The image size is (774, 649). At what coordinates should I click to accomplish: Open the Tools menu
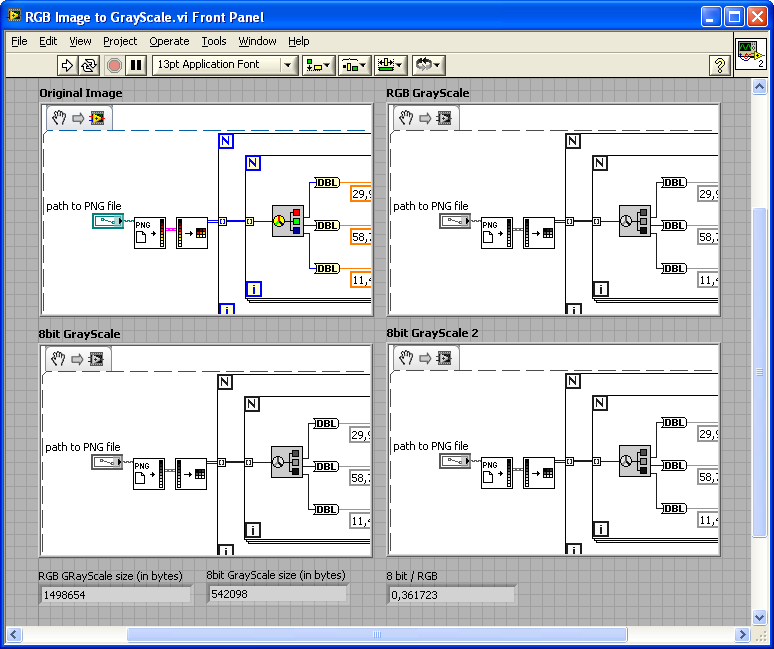[x=214, y=41]
